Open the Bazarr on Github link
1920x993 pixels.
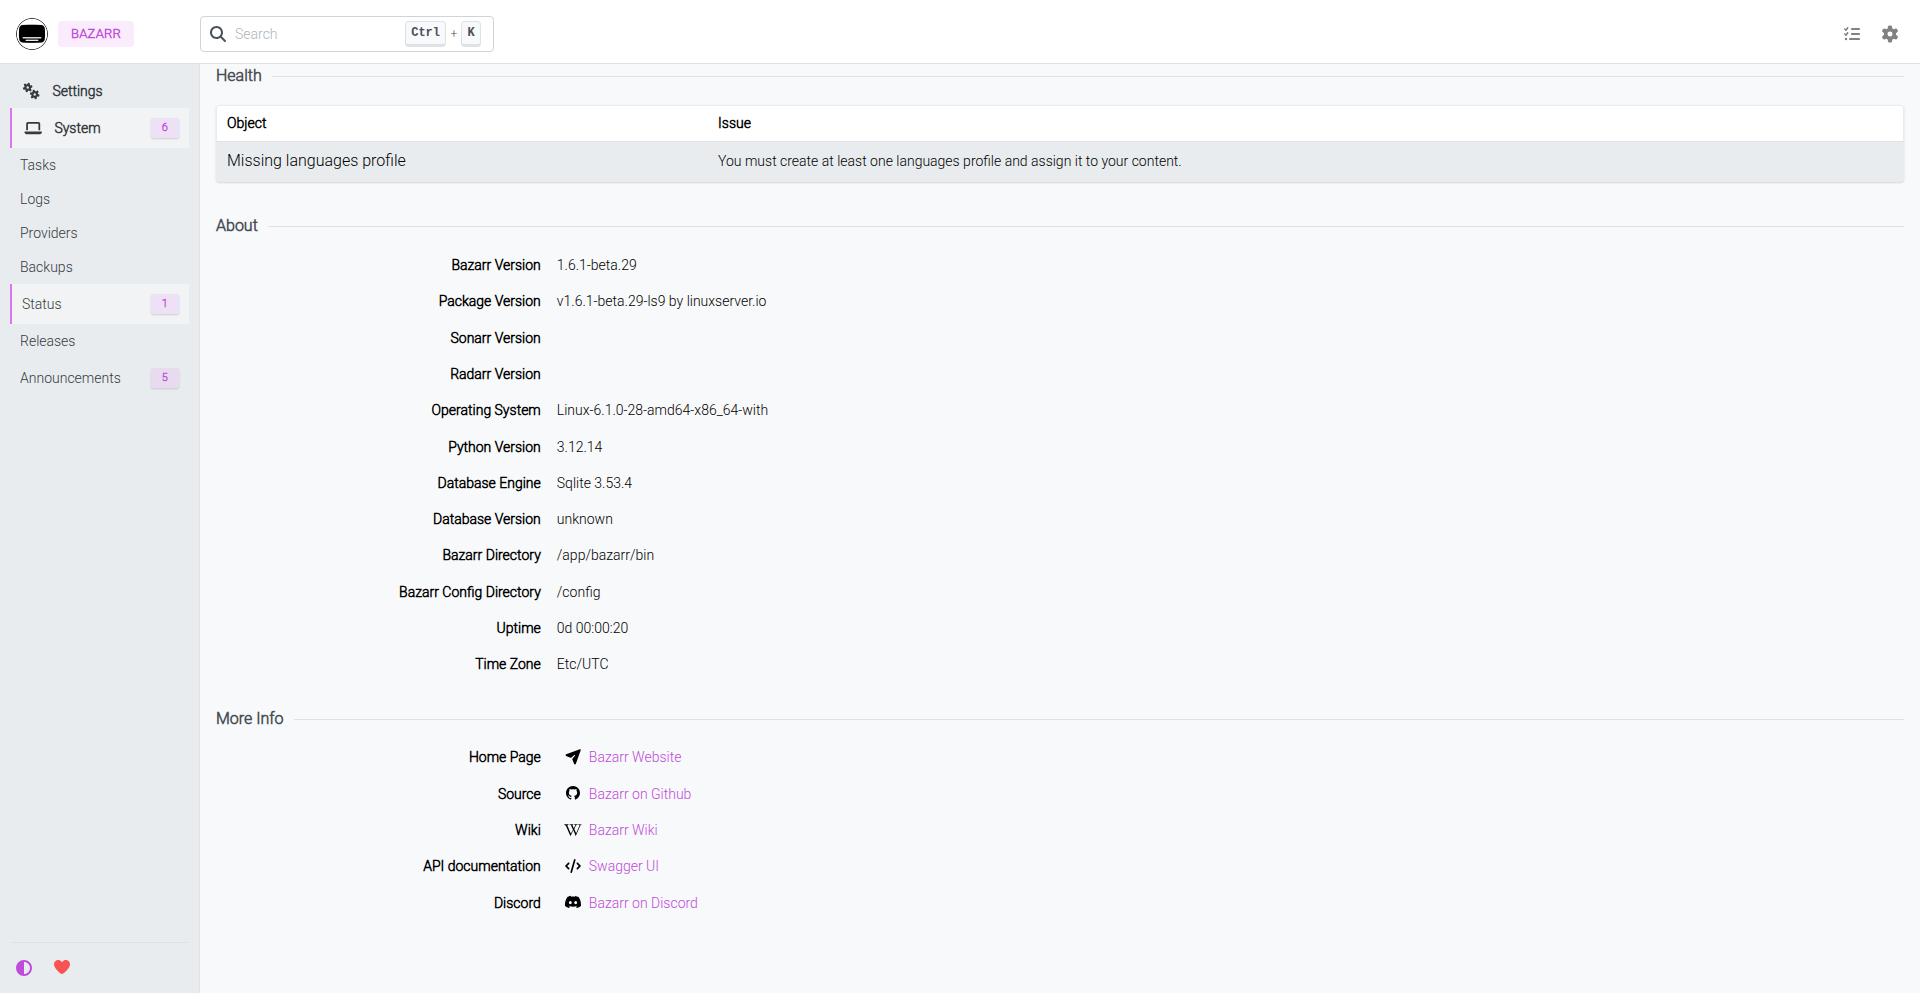click(640, 794)
